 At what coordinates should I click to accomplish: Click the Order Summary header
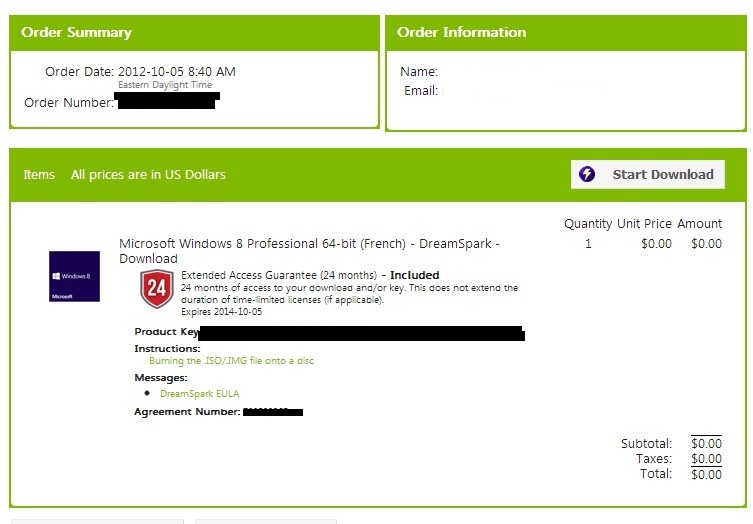(x=76, y=32)
